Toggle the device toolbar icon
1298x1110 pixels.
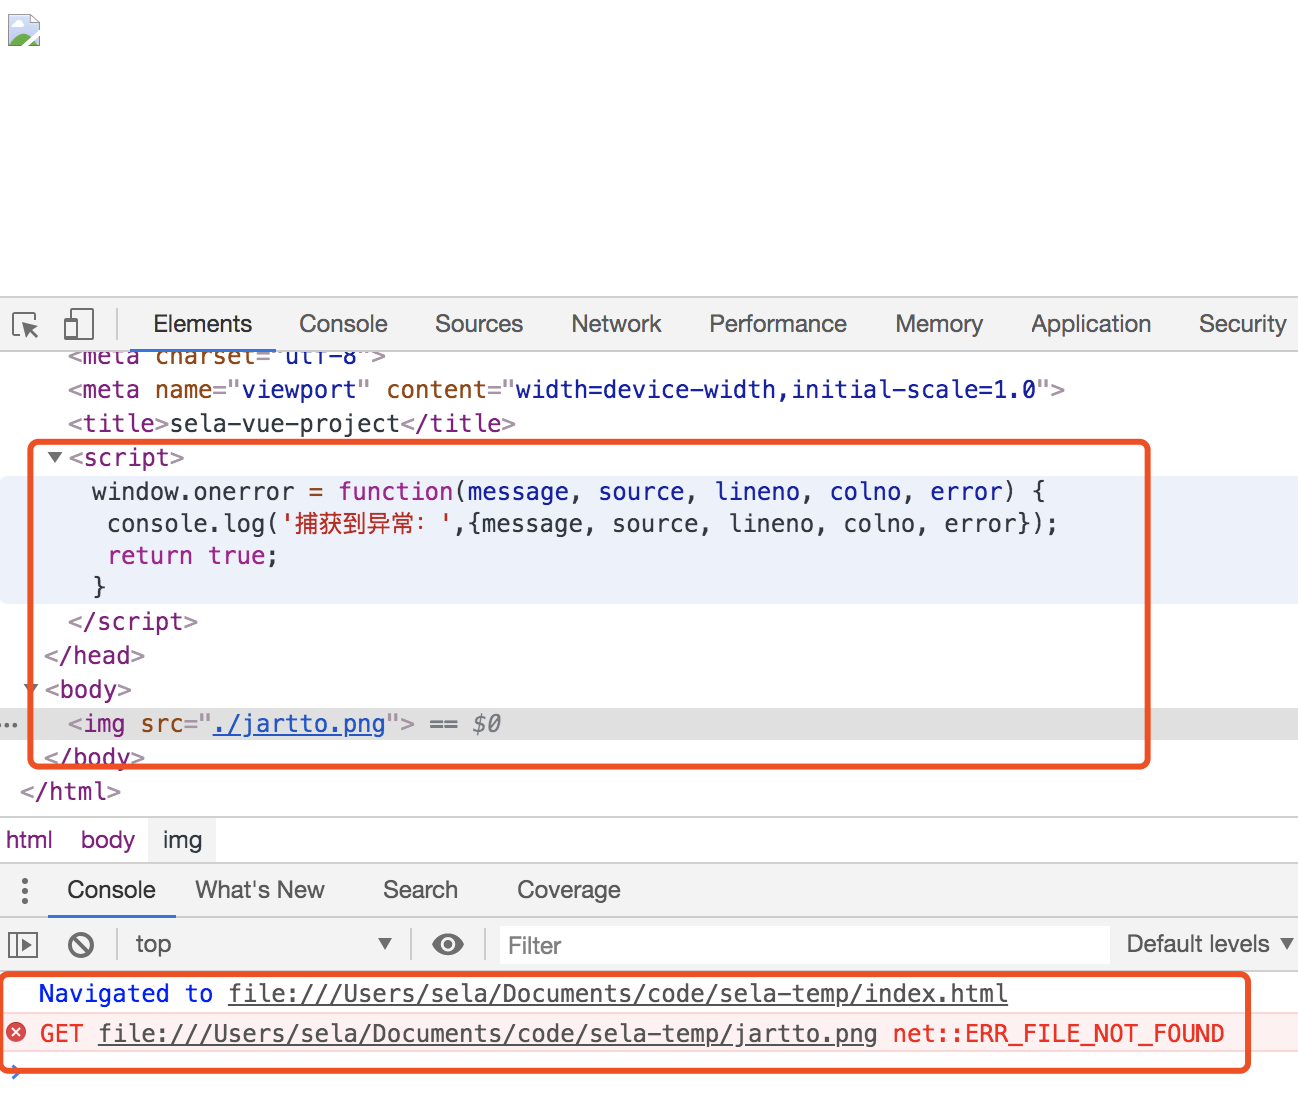point(78,325)
